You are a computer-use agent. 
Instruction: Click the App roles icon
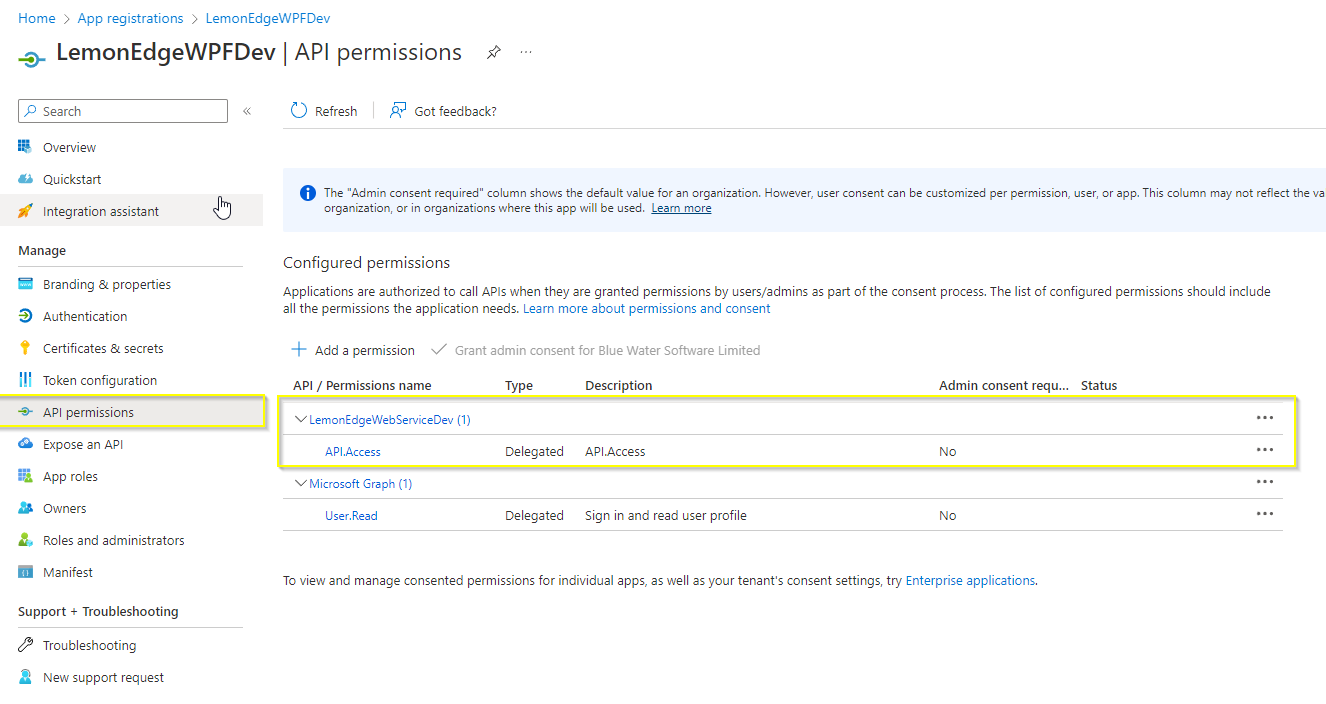point(26,476)
